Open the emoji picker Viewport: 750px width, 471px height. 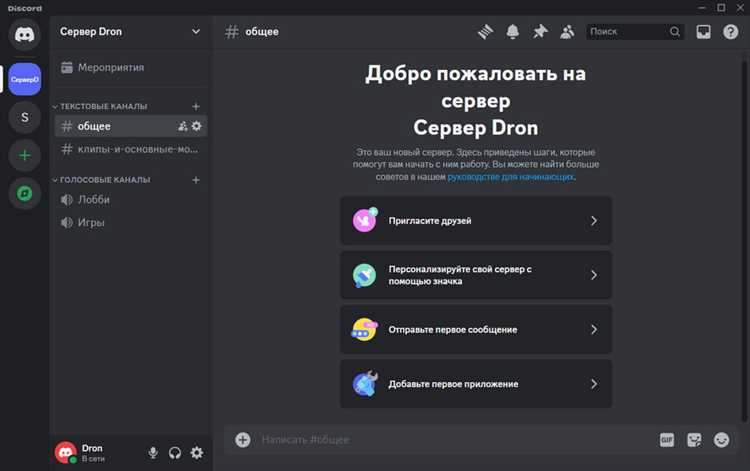(721, 439)
